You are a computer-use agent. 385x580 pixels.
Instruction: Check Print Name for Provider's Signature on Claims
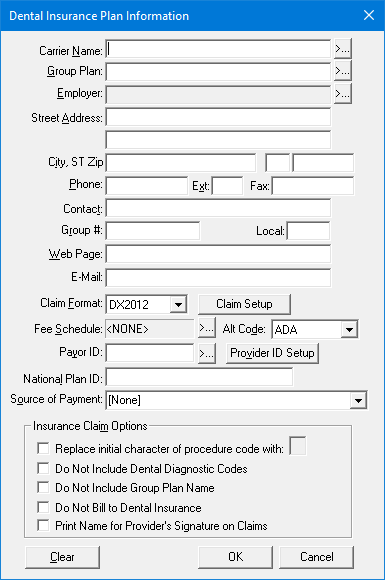(x=43, y=525)
